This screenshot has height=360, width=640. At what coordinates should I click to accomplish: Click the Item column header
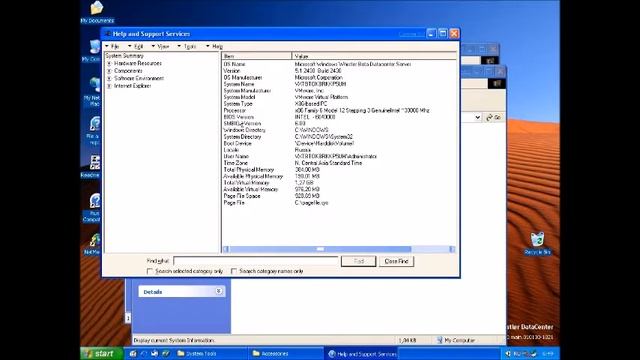pos(257,56)
